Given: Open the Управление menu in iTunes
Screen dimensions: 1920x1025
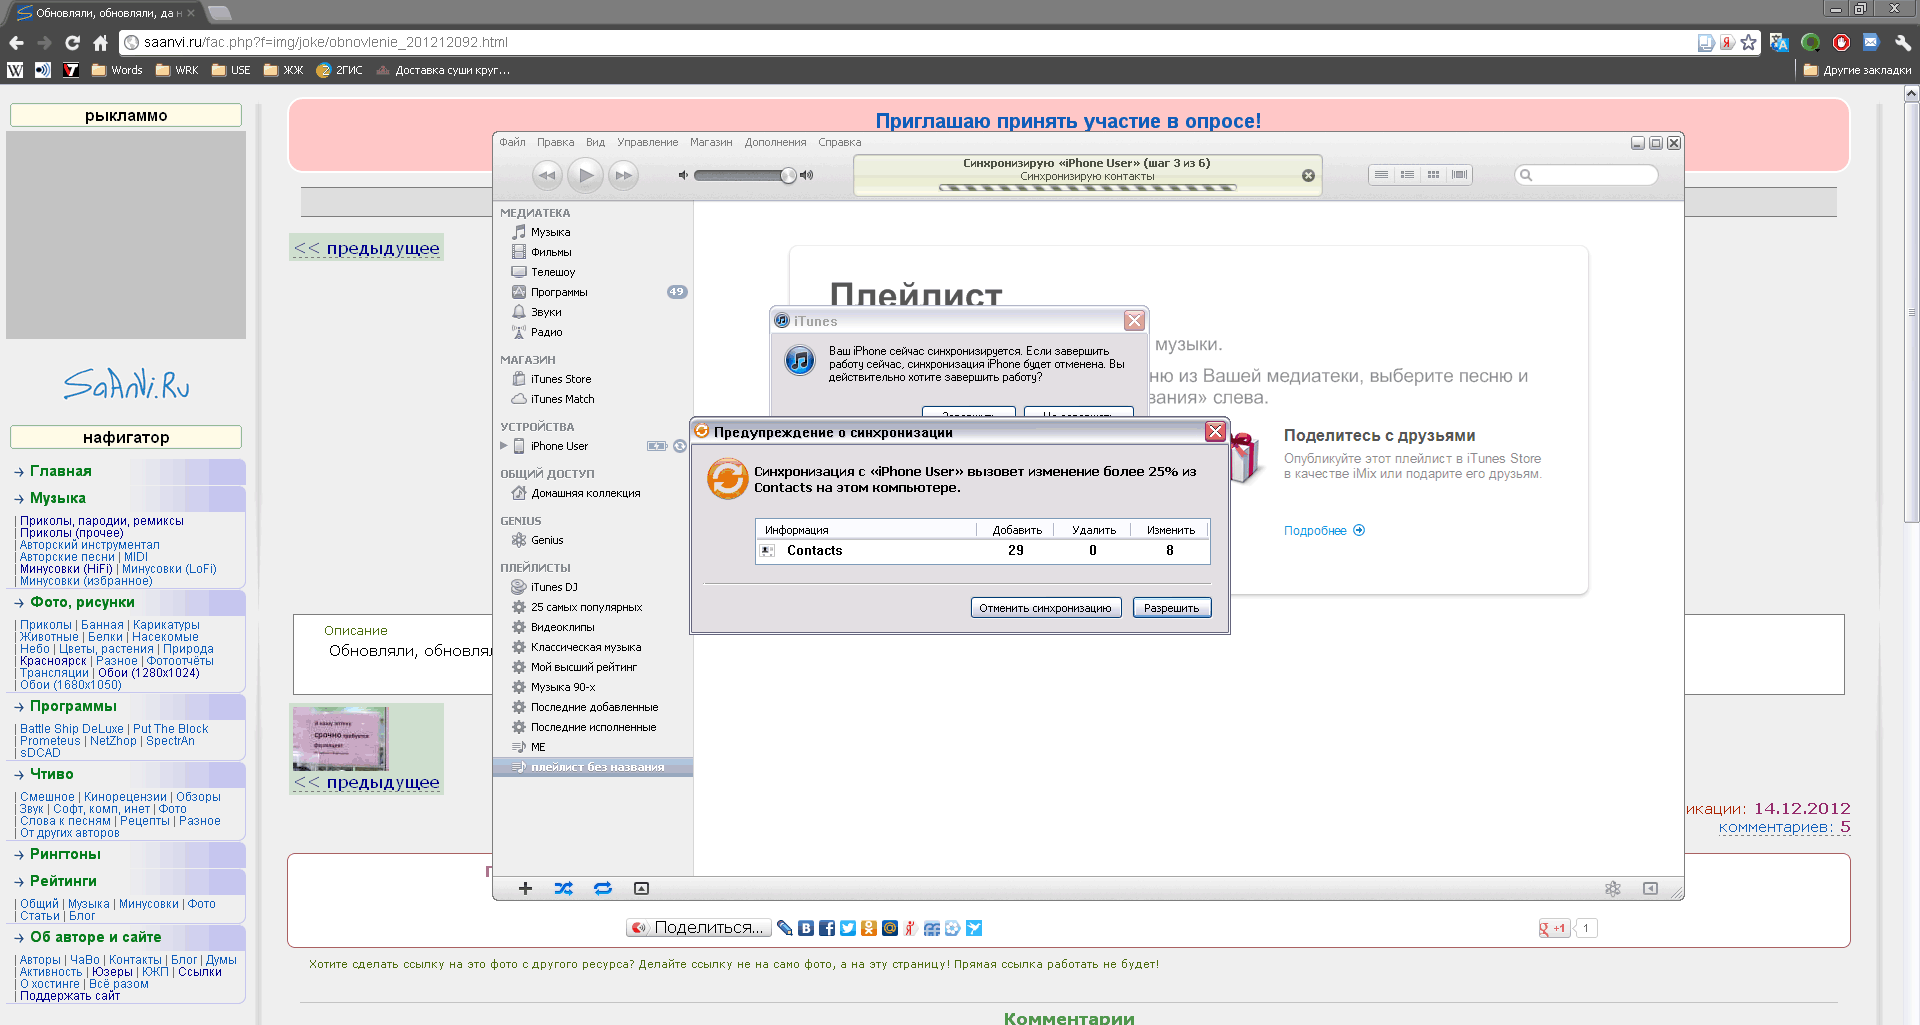Looking at the screenshot, I should (x=647, y=142).
